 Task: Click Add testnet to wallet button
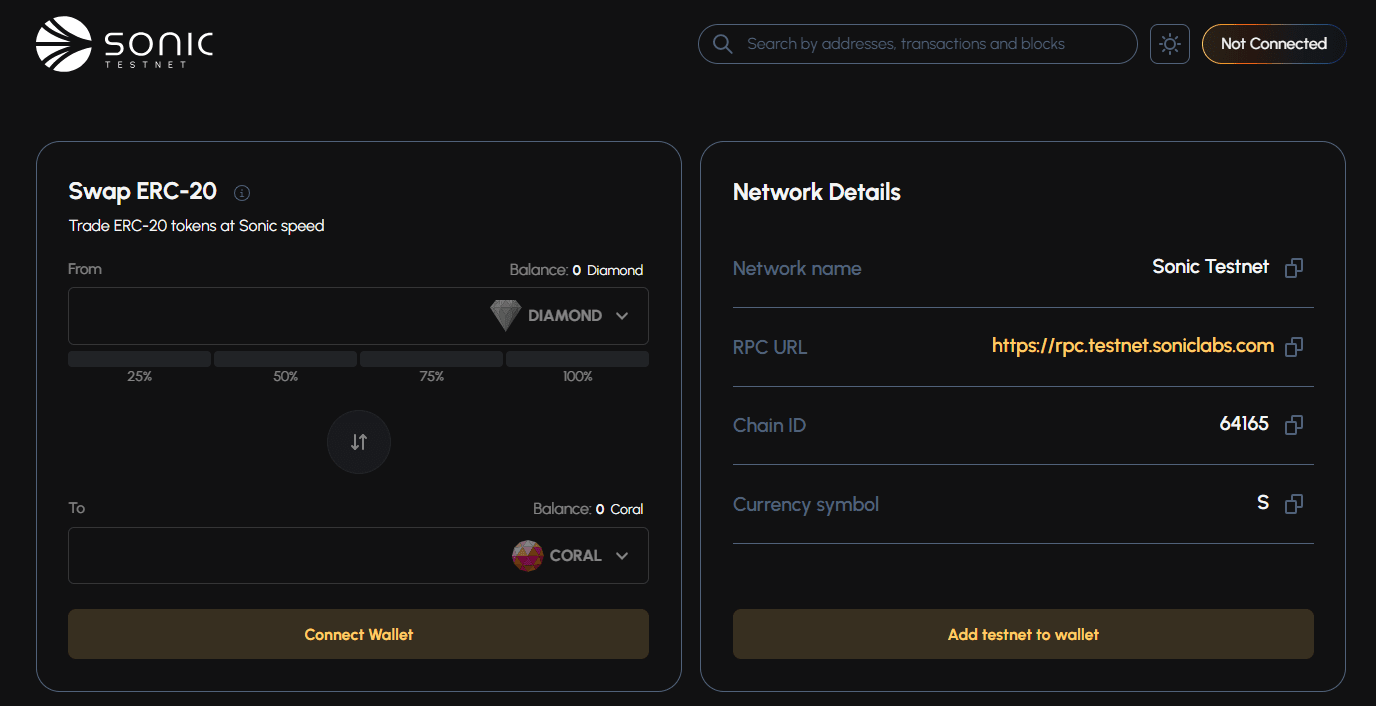(x=1023, y=634)
